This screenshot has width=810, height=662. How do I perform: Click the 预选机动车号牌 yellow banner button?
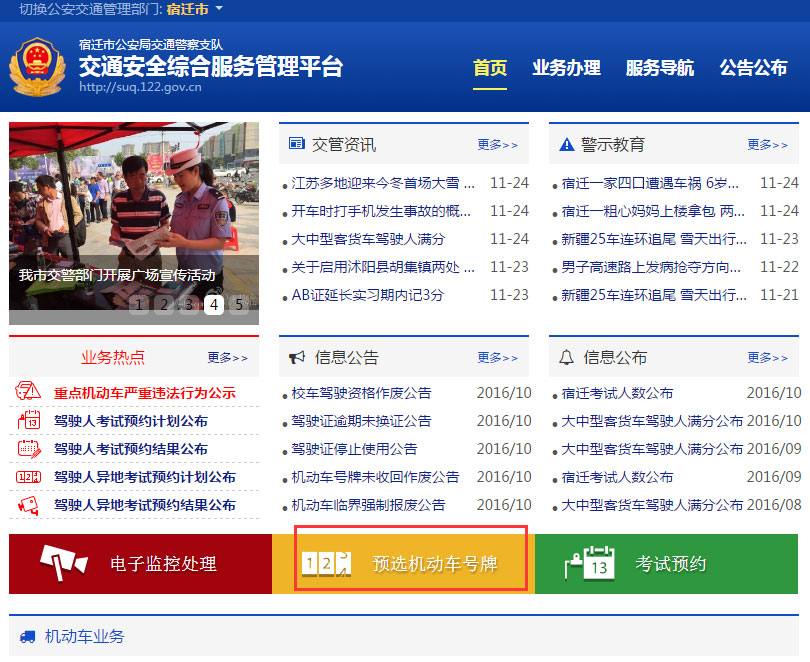click(410, 562)
